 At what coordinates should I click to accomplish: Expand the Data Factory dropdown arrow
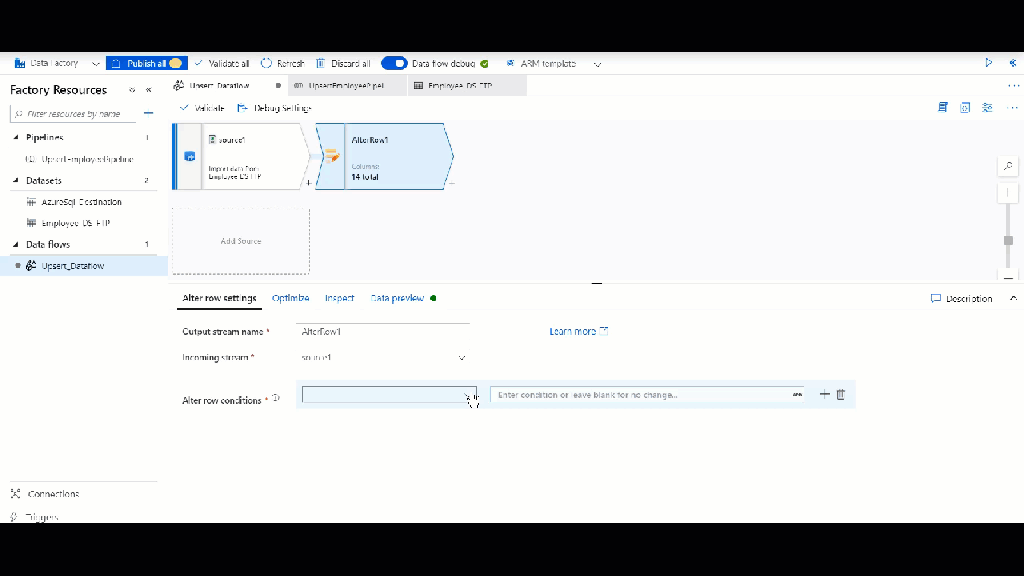[95, 64]
